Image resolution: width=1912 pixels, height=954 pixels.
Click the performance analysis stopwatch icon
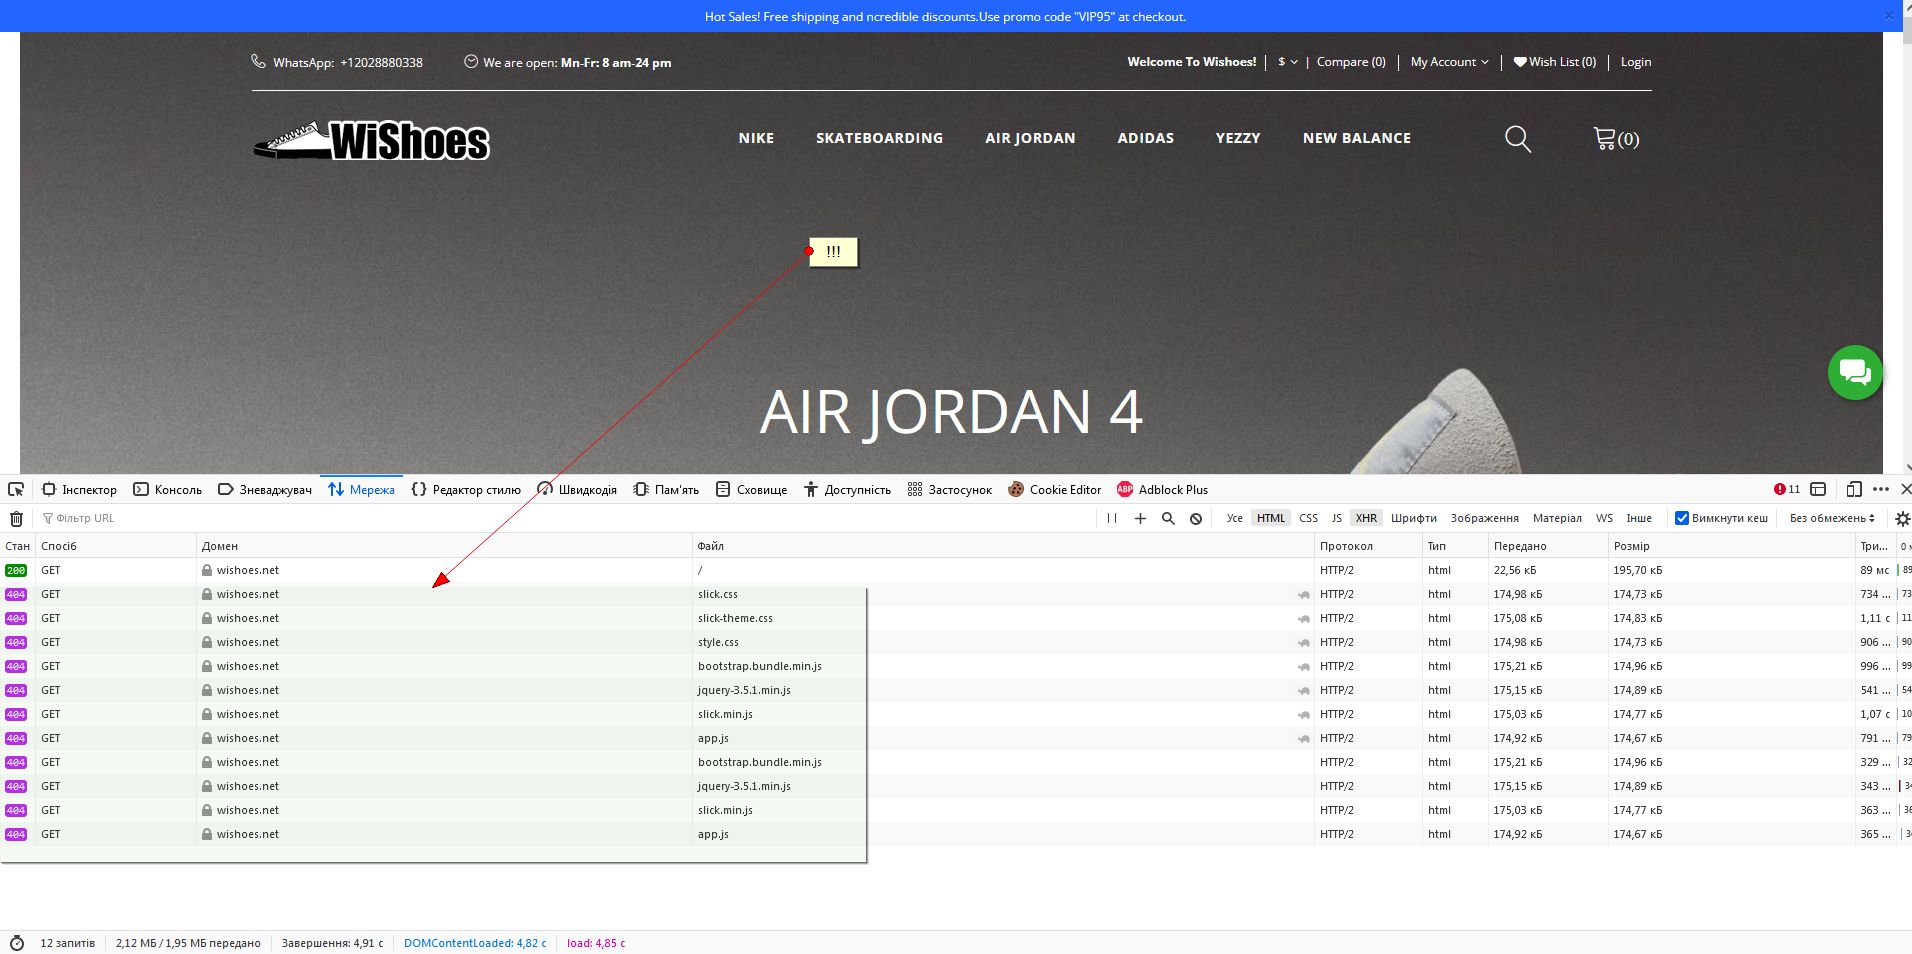[x=17, y=943]
